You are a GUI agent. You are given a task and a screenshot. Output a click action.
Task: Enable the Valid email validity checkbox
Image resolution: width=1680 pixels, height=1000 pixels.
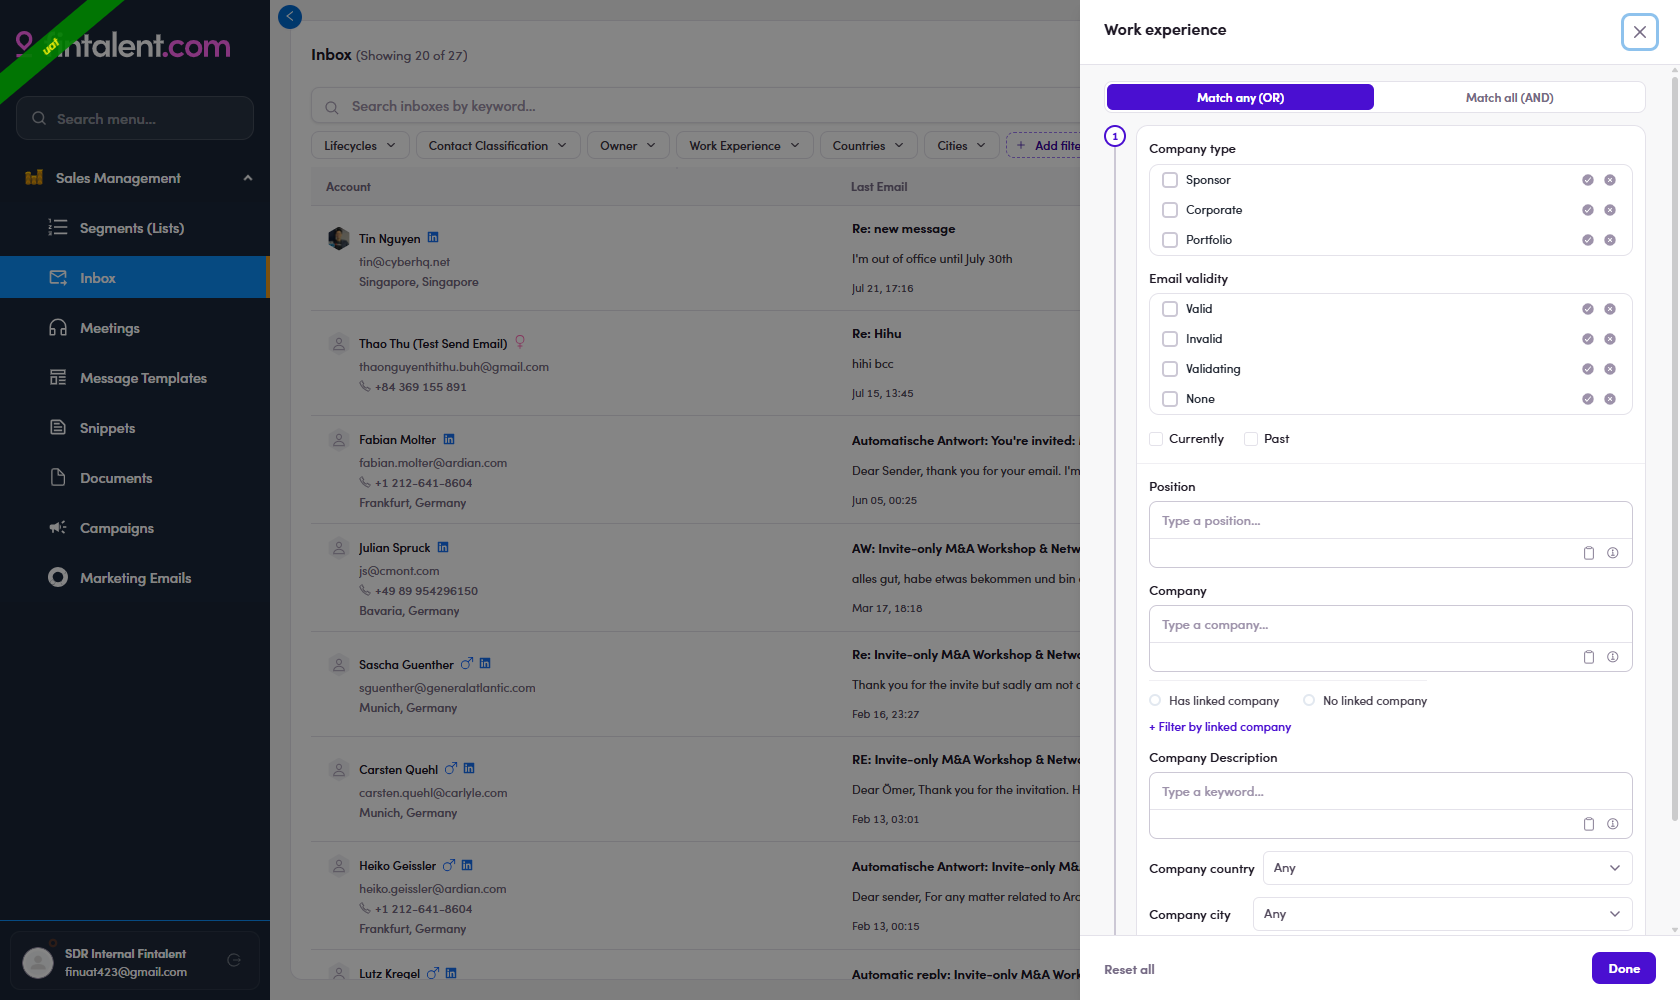[x=1170, y=309]
